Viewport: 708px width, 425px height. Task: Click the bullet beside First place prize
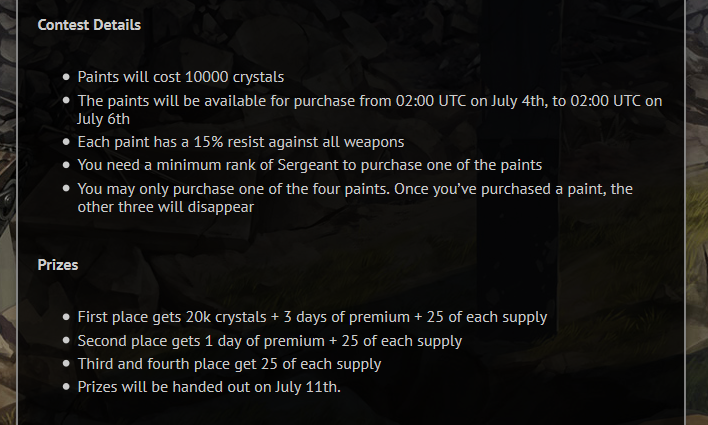point(66,317)
